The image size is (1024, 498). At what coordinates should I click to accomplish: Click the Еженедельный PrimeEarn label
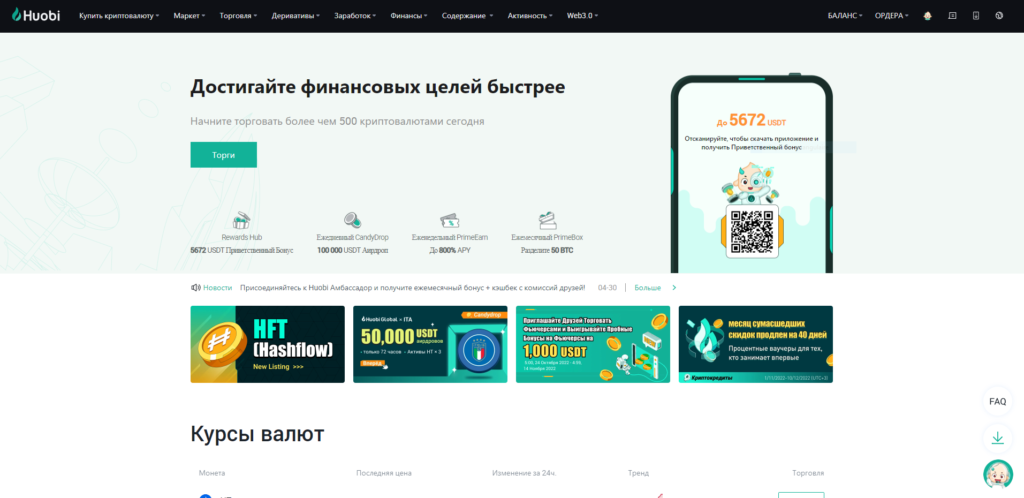point(450,238)
